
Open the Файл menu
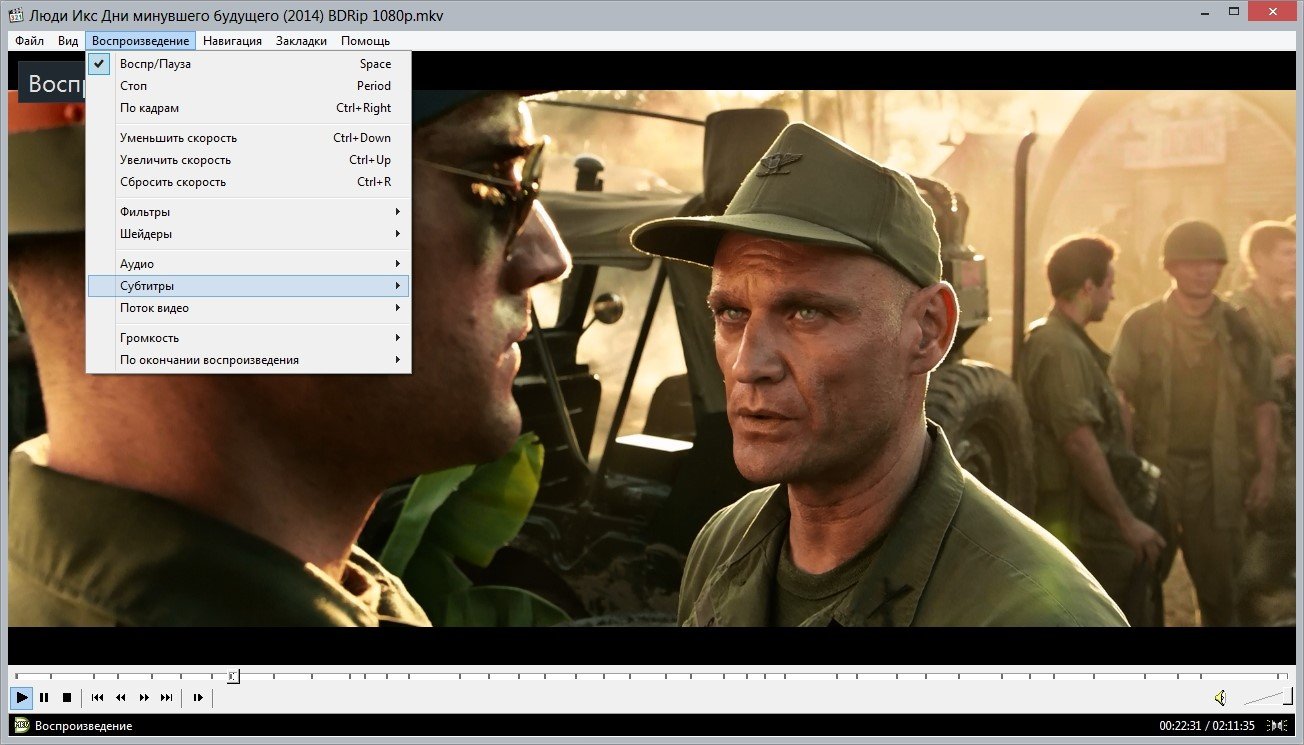pyautogui.click(x=30, y=41)
